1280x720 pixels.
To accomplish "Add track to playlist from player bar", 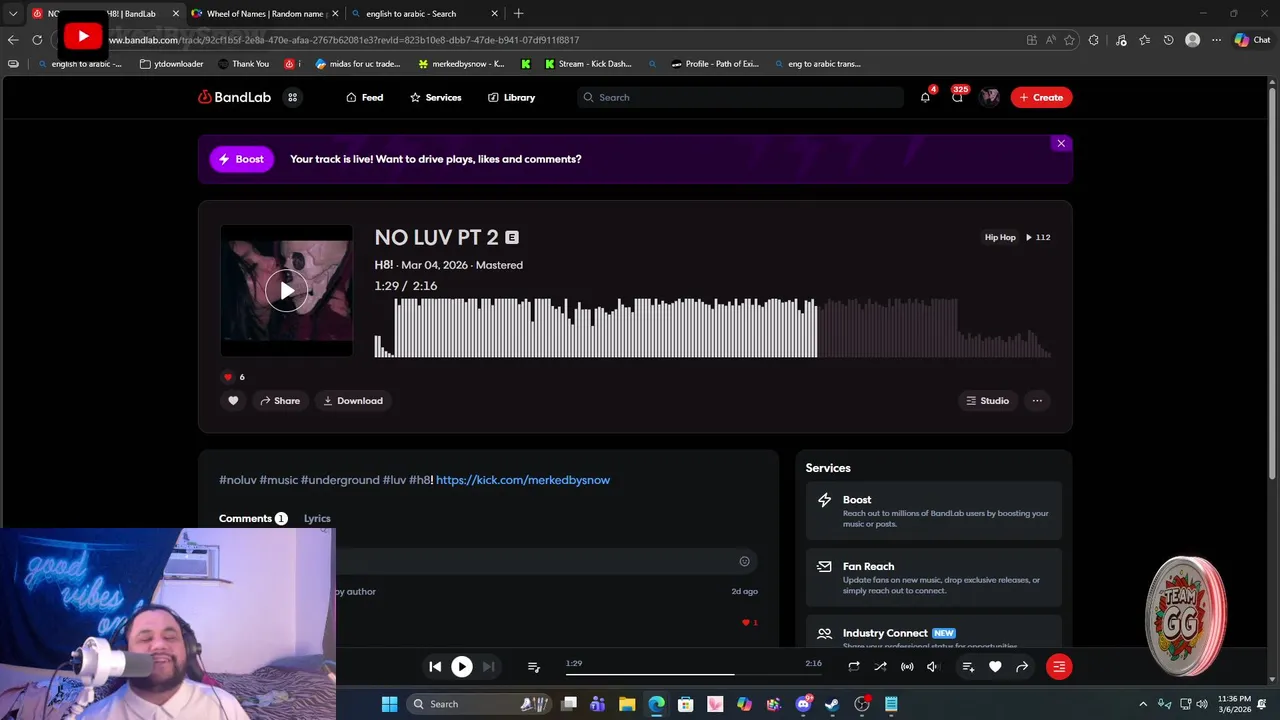I will 968,667.
